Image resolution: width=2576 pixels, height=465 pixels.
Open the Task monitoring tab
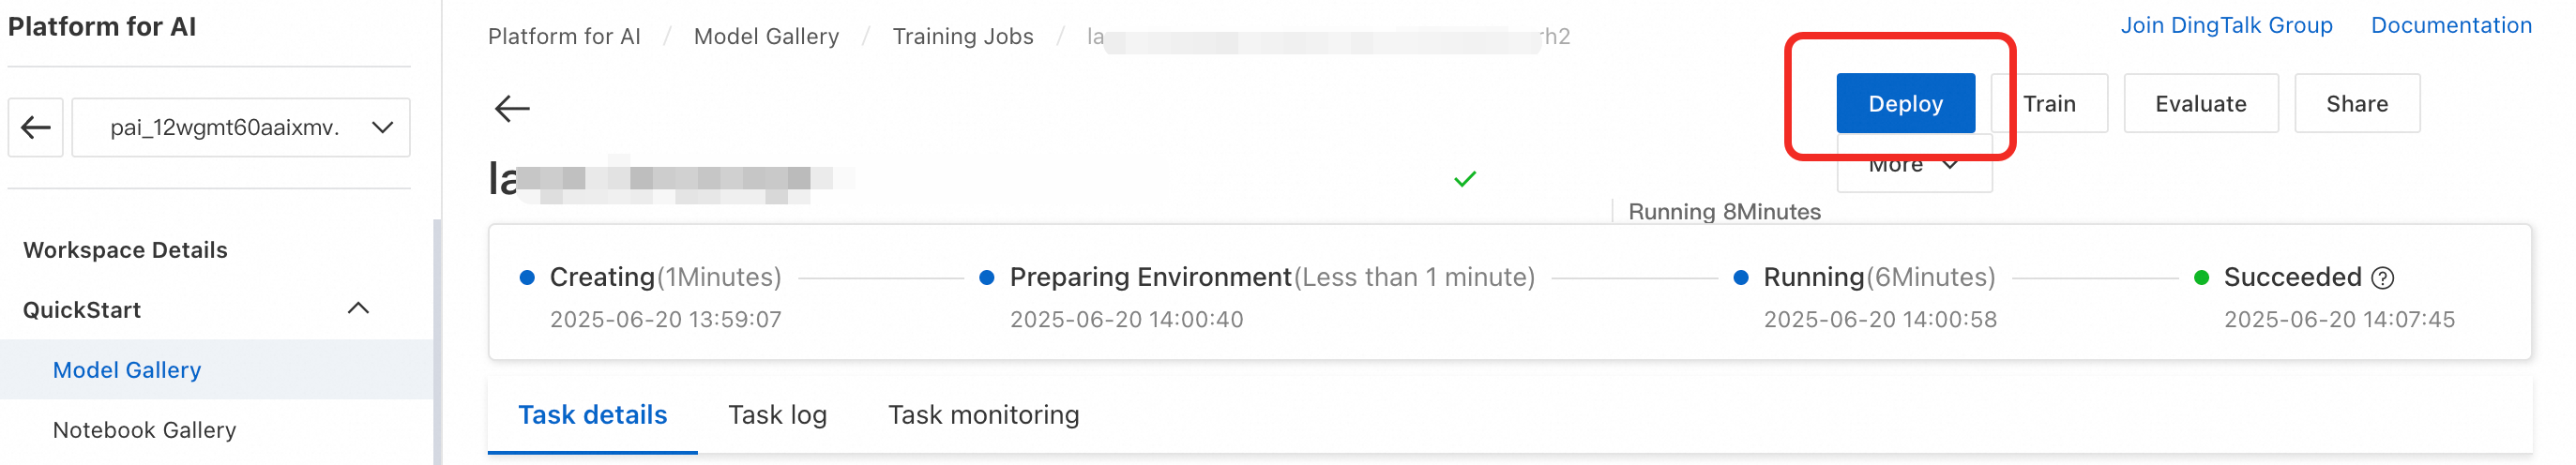point(983,415)
